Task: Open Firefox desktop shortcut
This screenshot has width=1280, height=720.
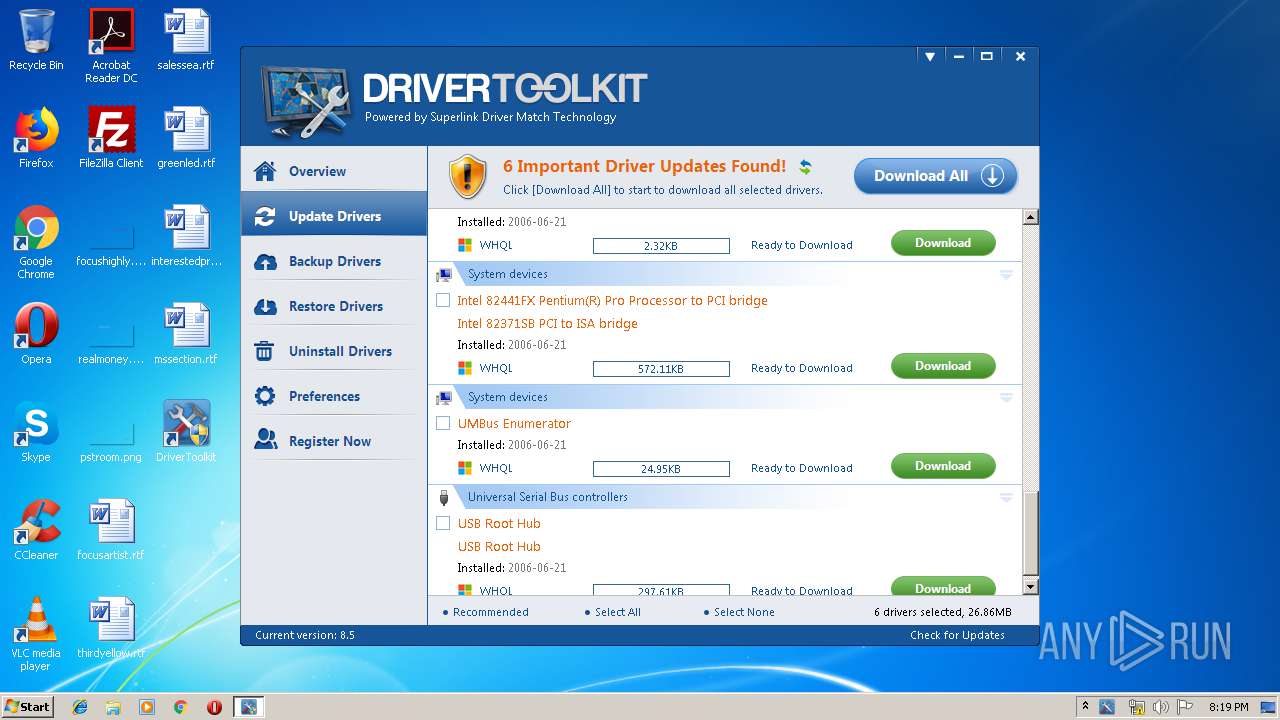Action: tap(36, 138)
